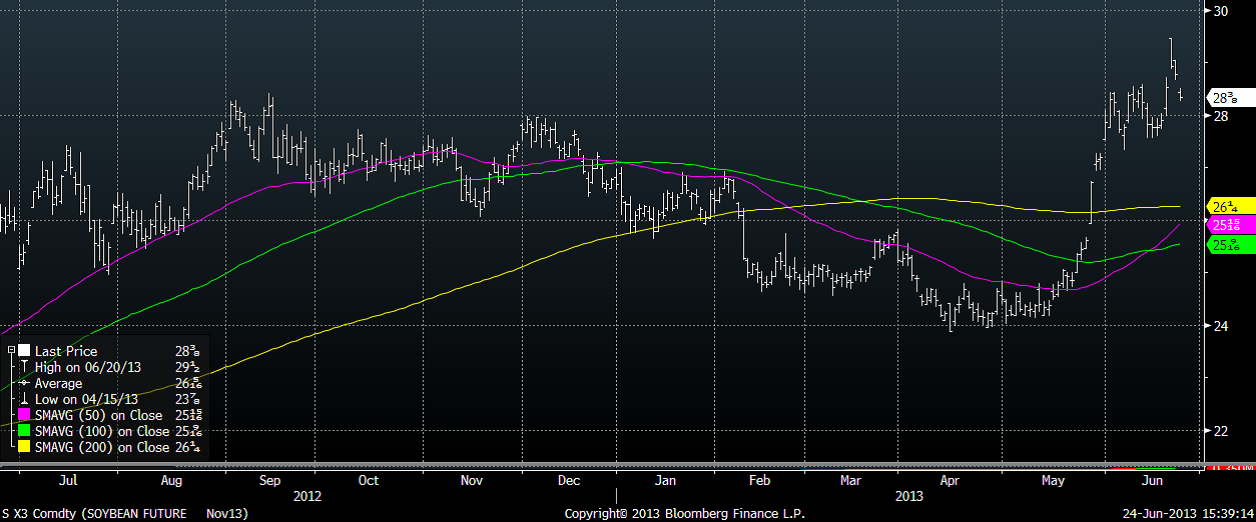Image resolution: width=1256 pixels, height=522 pixels.
Task: Collapse the legend tree expander box
Action: [10, 351]
